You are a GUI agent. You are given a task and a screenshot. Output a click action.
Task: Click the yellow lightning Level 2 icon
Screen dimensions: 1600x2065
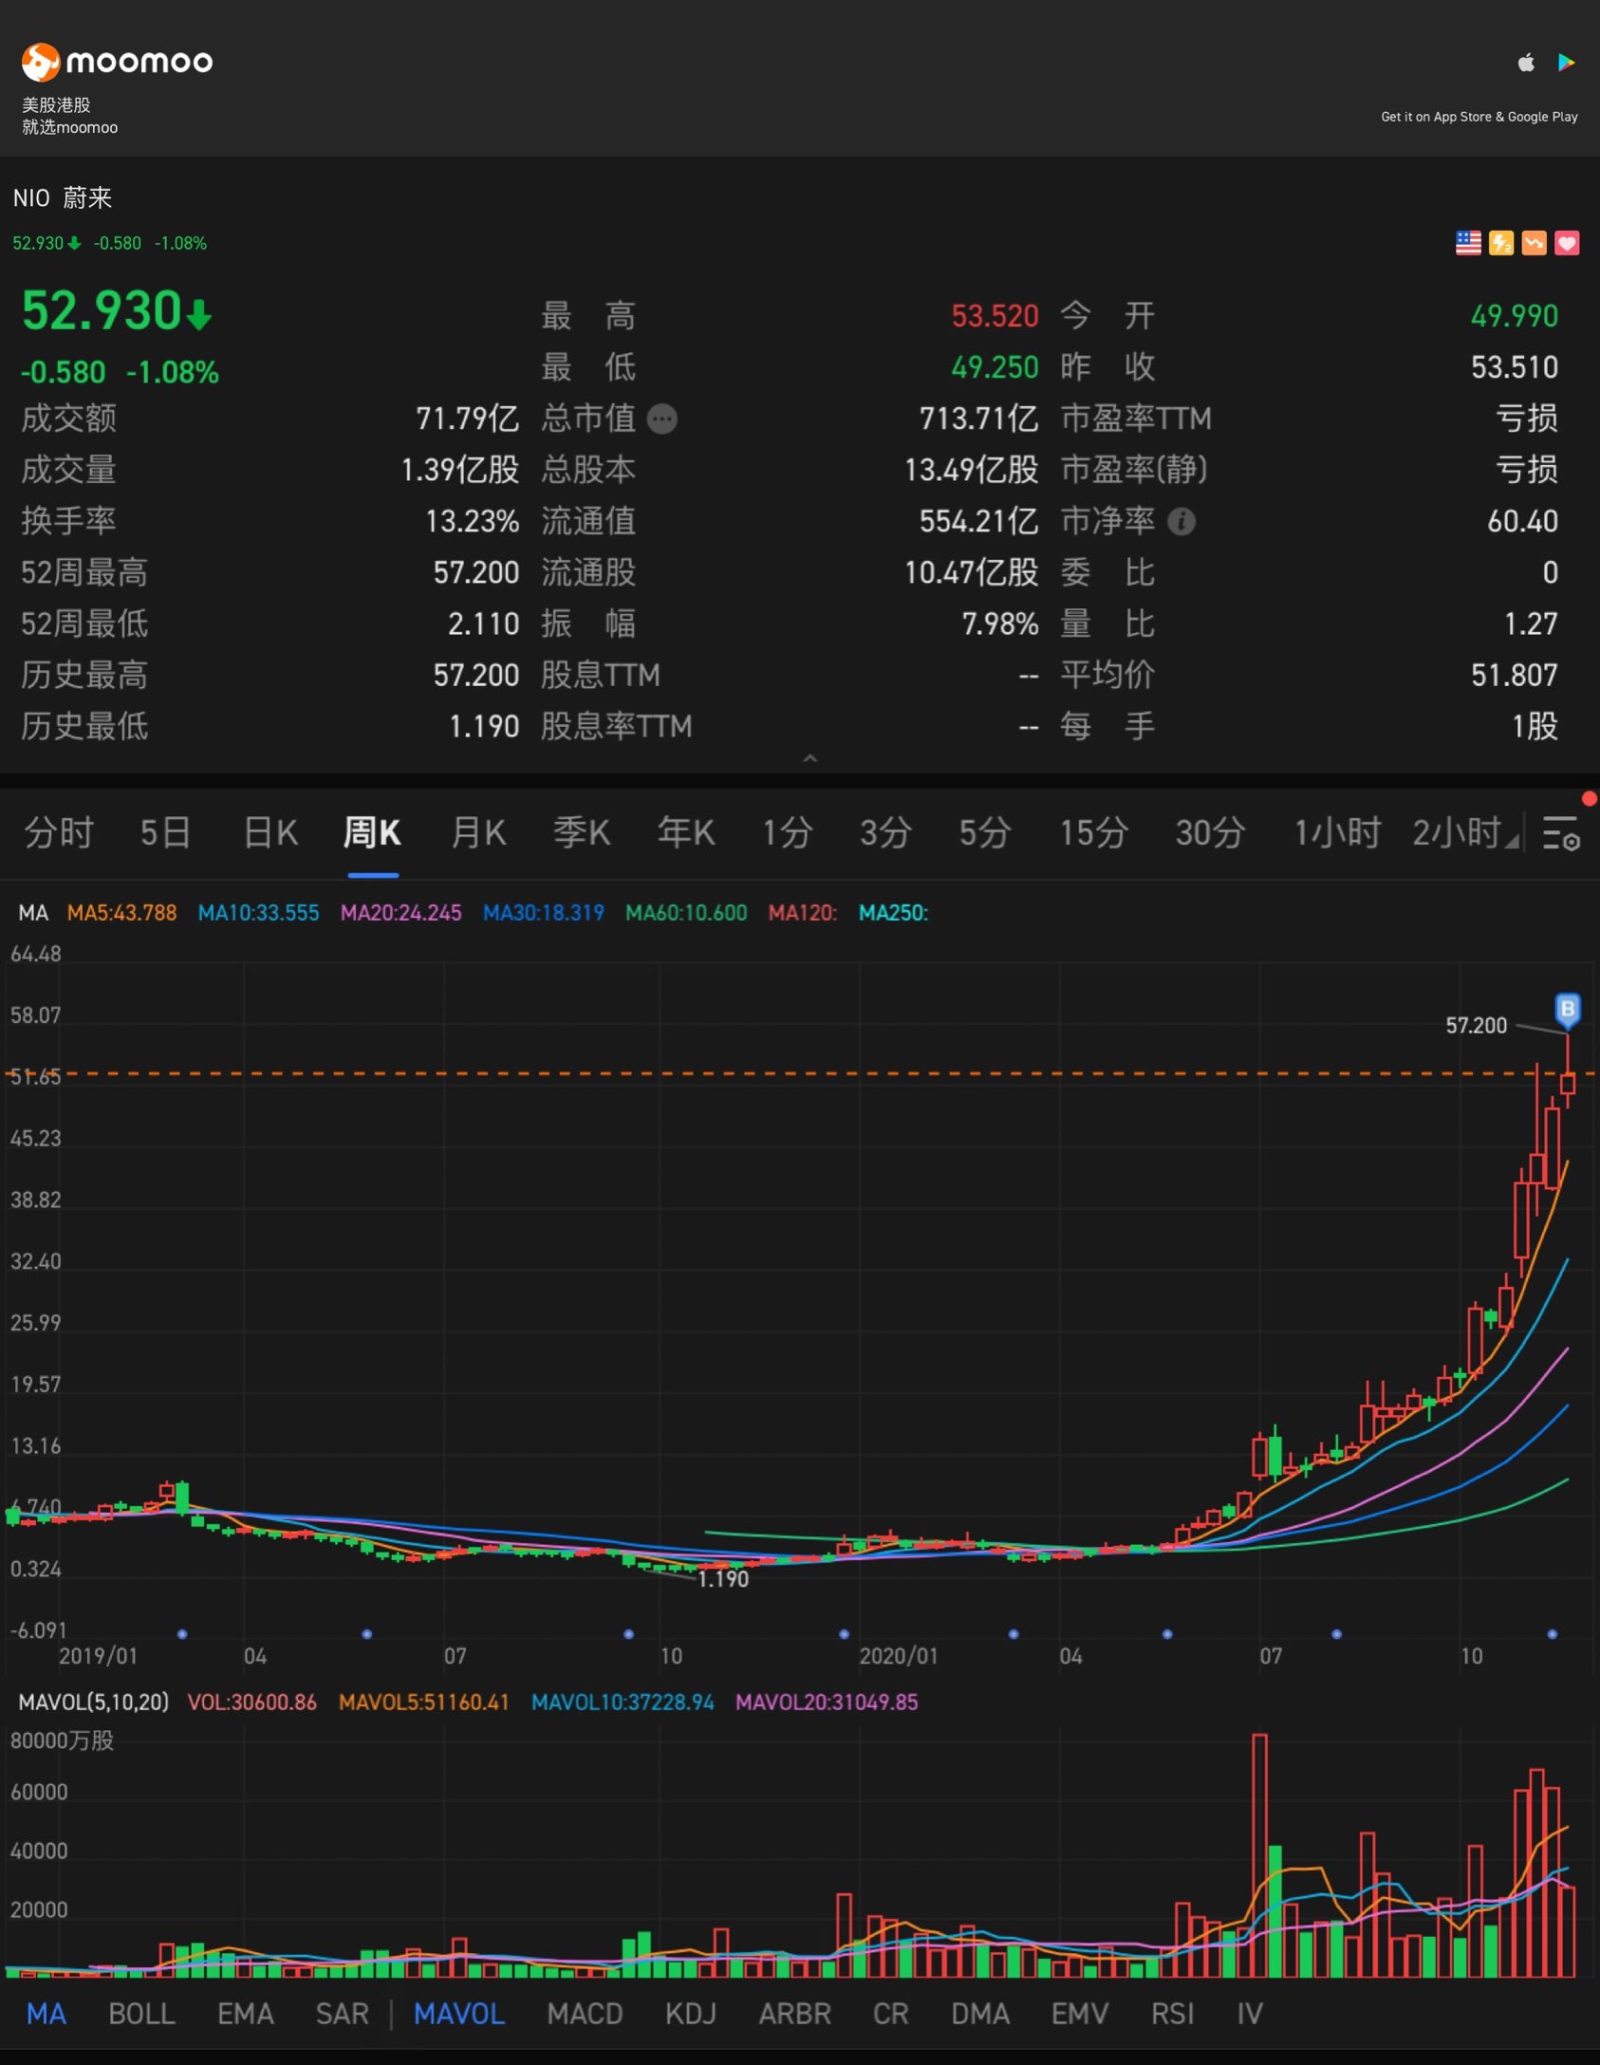click(x=1501, y=243)
